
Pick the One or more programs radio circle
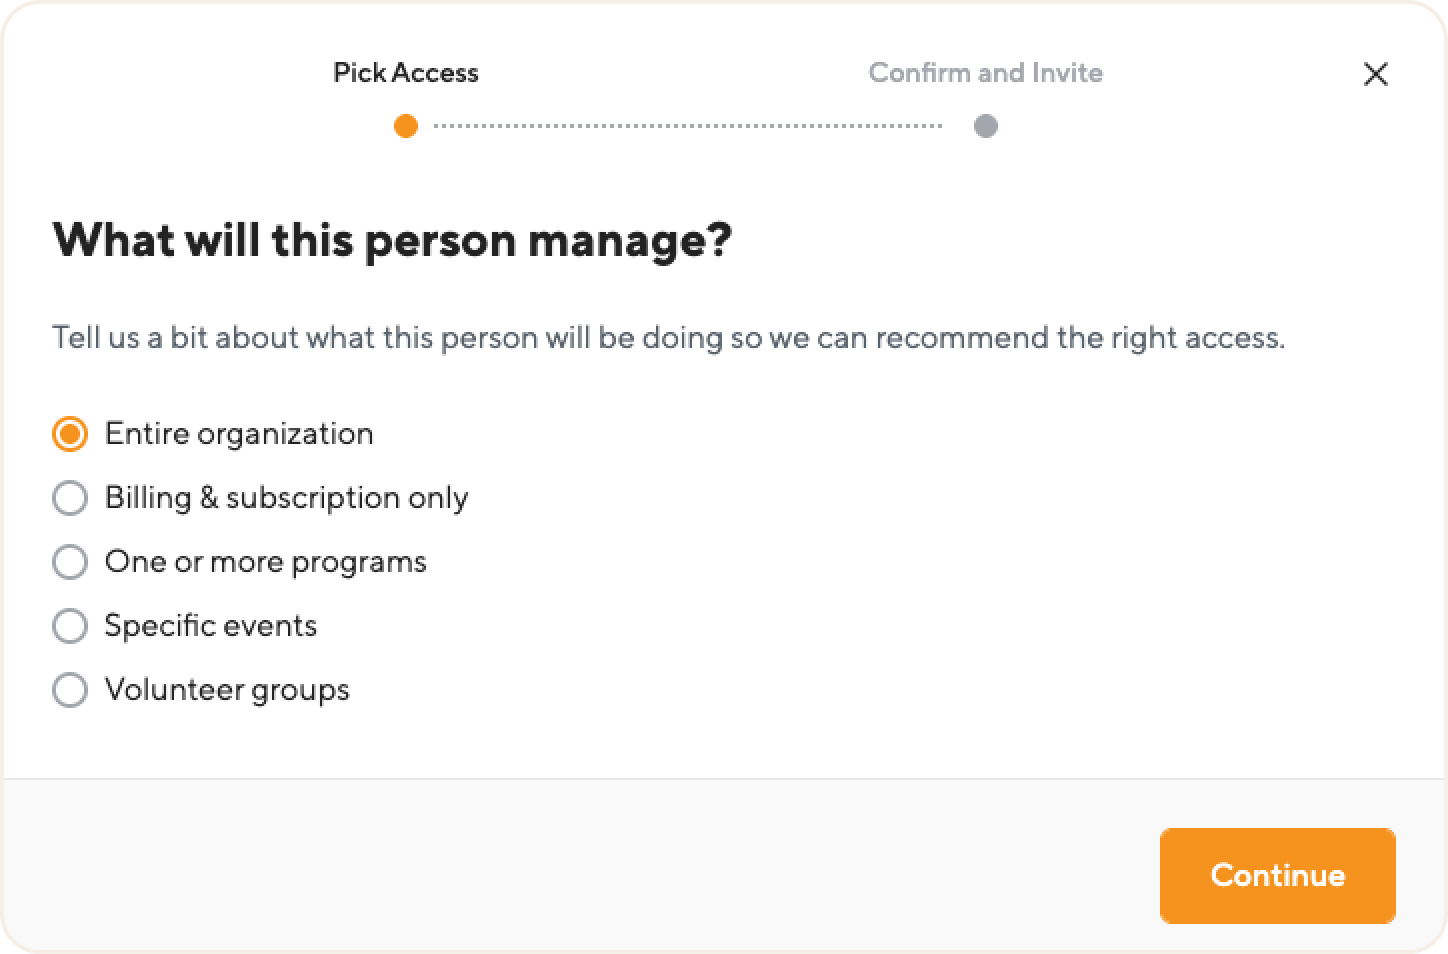pos(70,562)
